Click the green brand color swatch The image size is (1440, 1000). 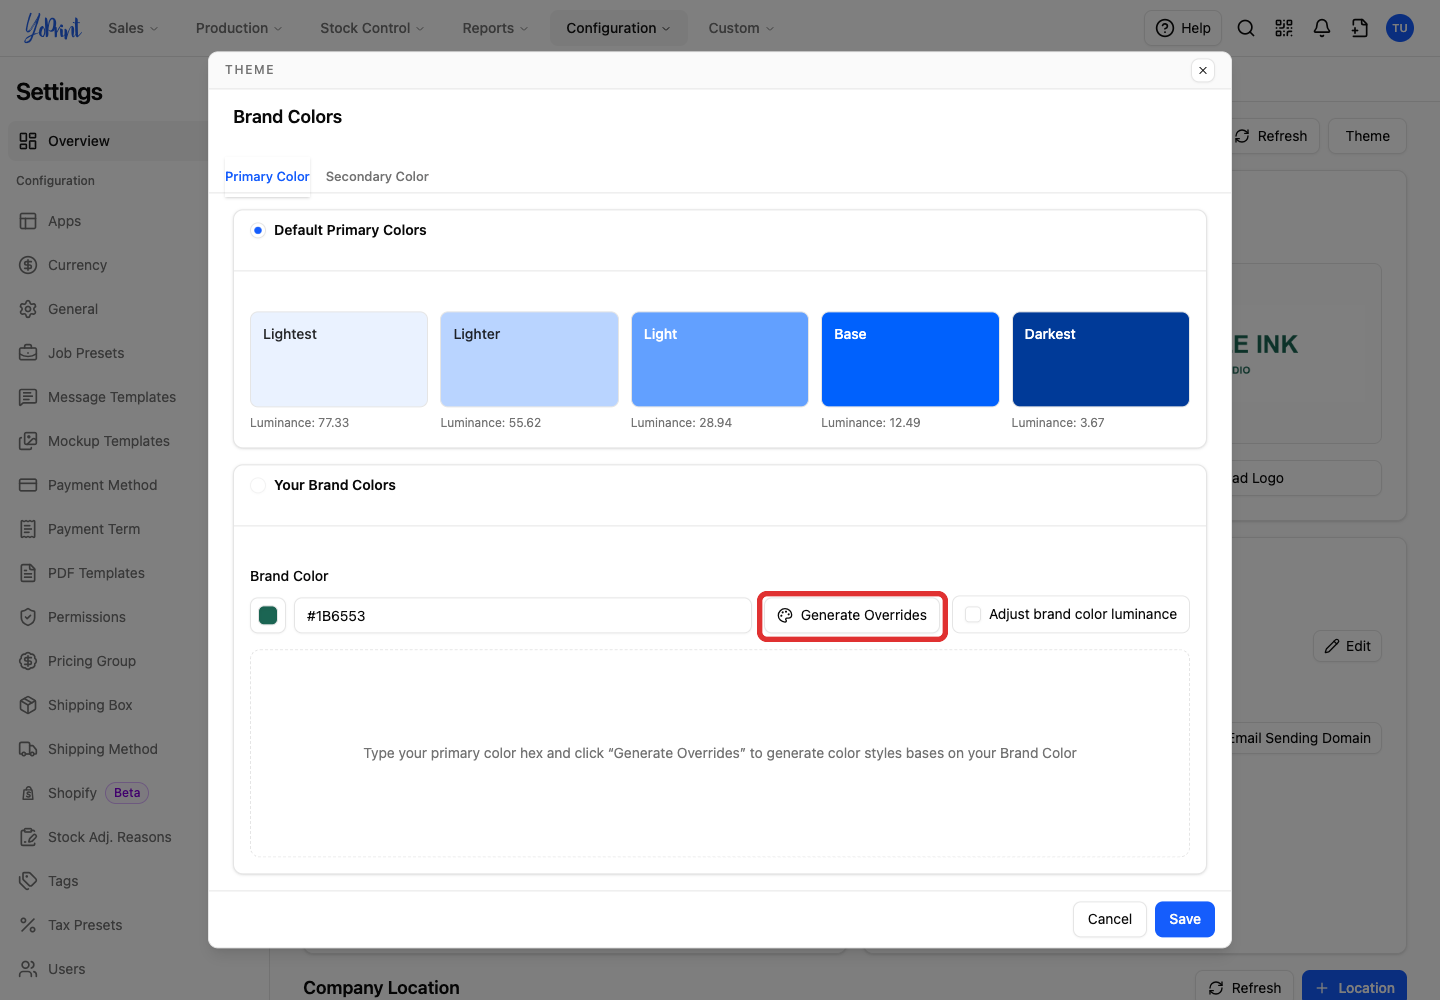(x=268, y=615)
